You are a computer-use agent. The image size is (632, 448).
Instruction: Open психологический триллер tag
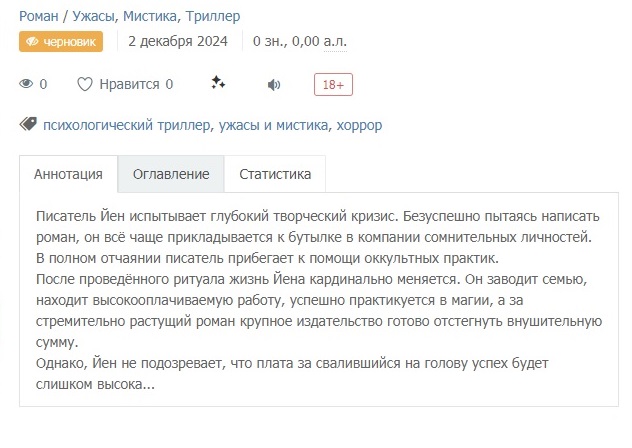[127, 125]
